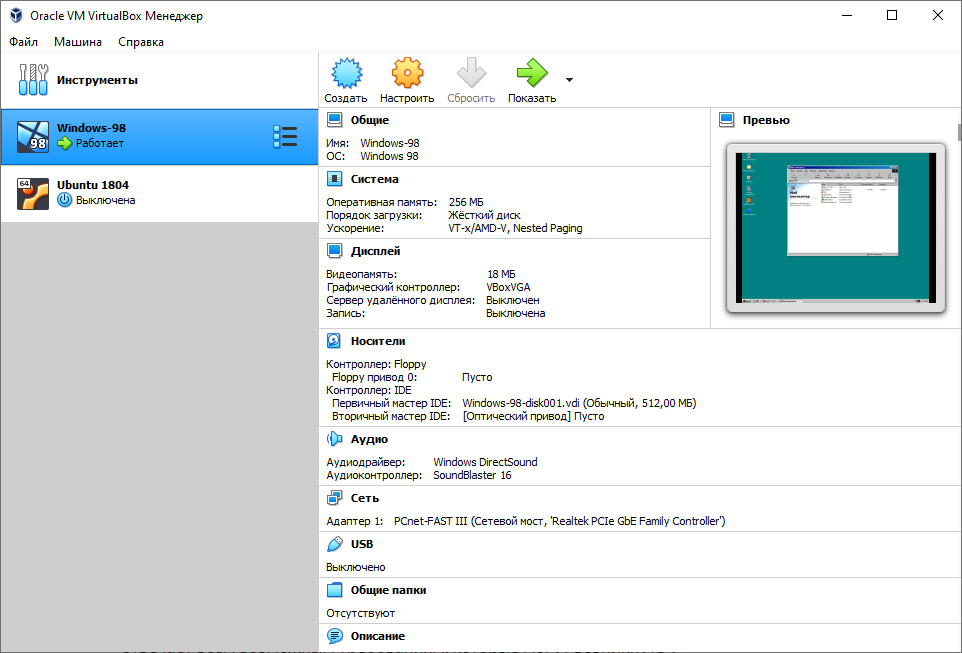Screen dimensions: 962x653
Task: Click the VirtualBox logo in the title bar
Action: click(16, 15)
